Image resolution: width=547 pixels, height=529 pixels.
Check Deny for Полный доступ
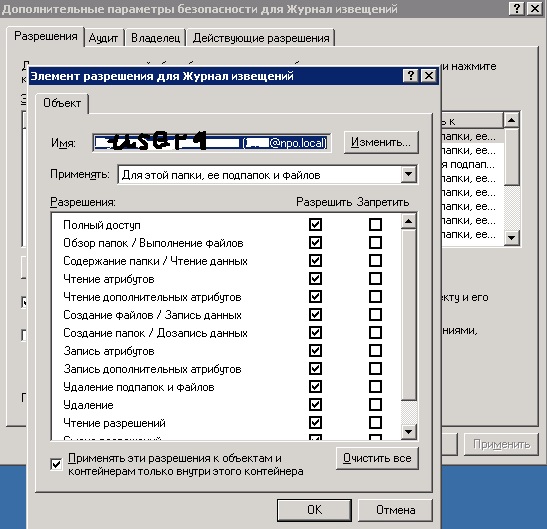coord(375,224)
